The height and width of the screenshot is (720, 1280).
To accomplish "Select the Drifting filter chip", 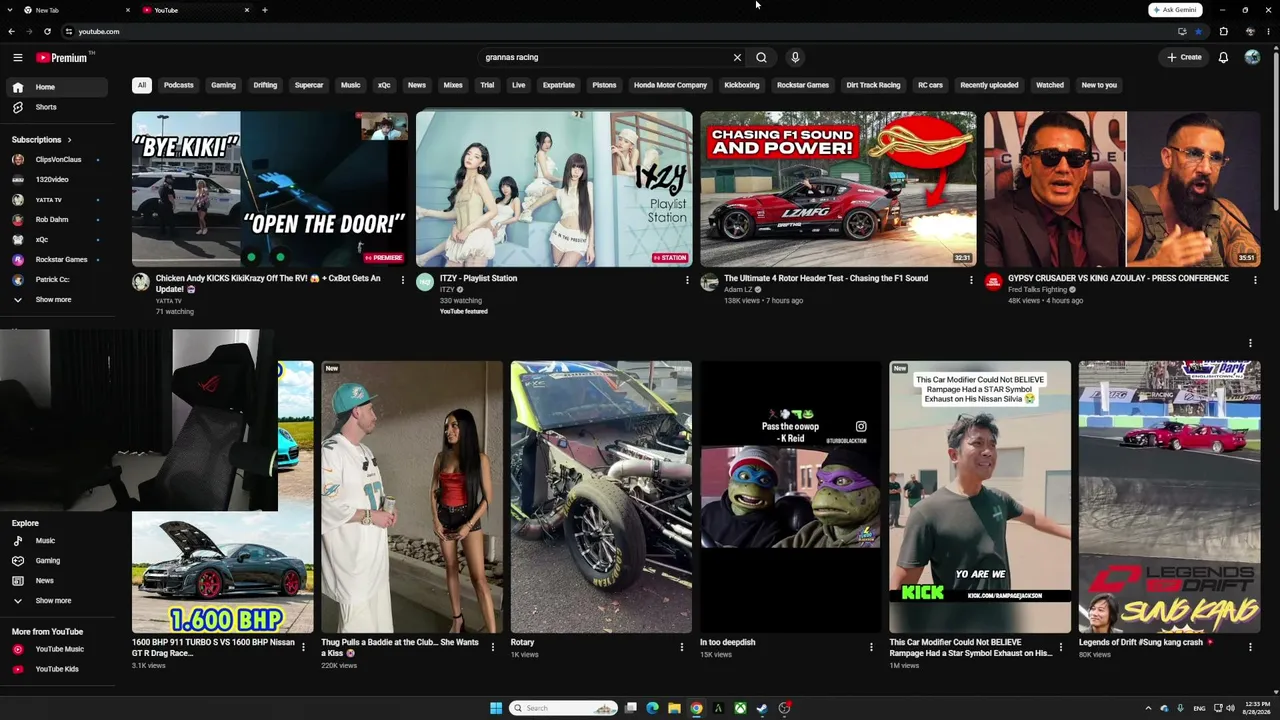I will pos(265,85).
